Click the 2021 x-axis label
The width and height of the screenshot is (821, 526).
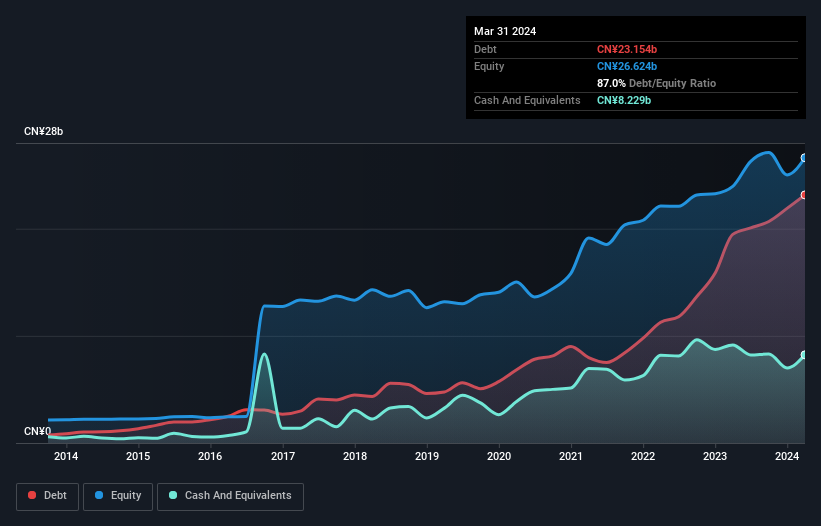[571, 456]
